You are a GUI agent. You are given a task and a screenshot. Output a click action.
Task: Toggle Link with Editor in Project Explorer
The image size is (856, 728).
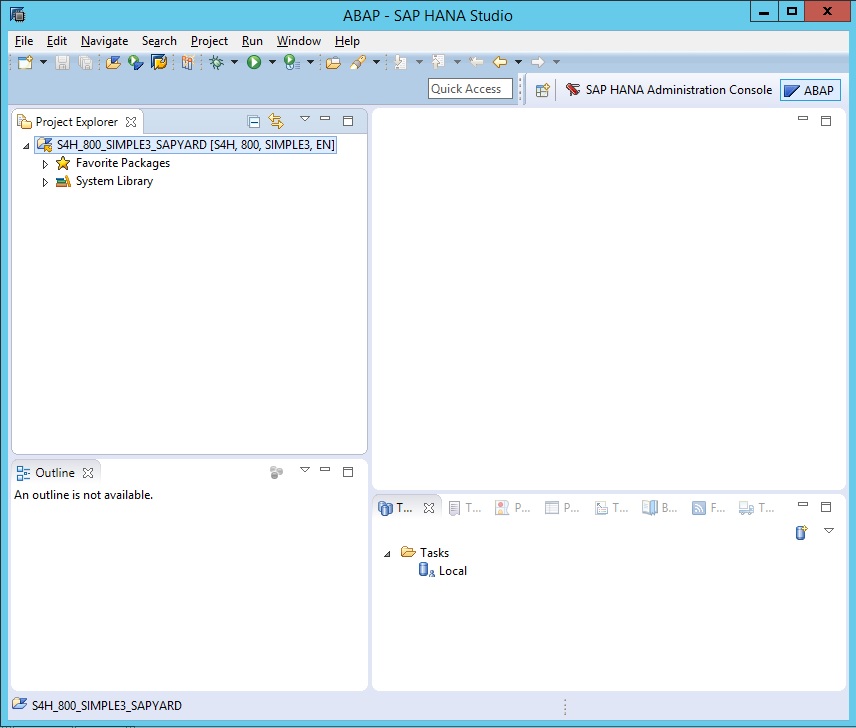point(276,121)
